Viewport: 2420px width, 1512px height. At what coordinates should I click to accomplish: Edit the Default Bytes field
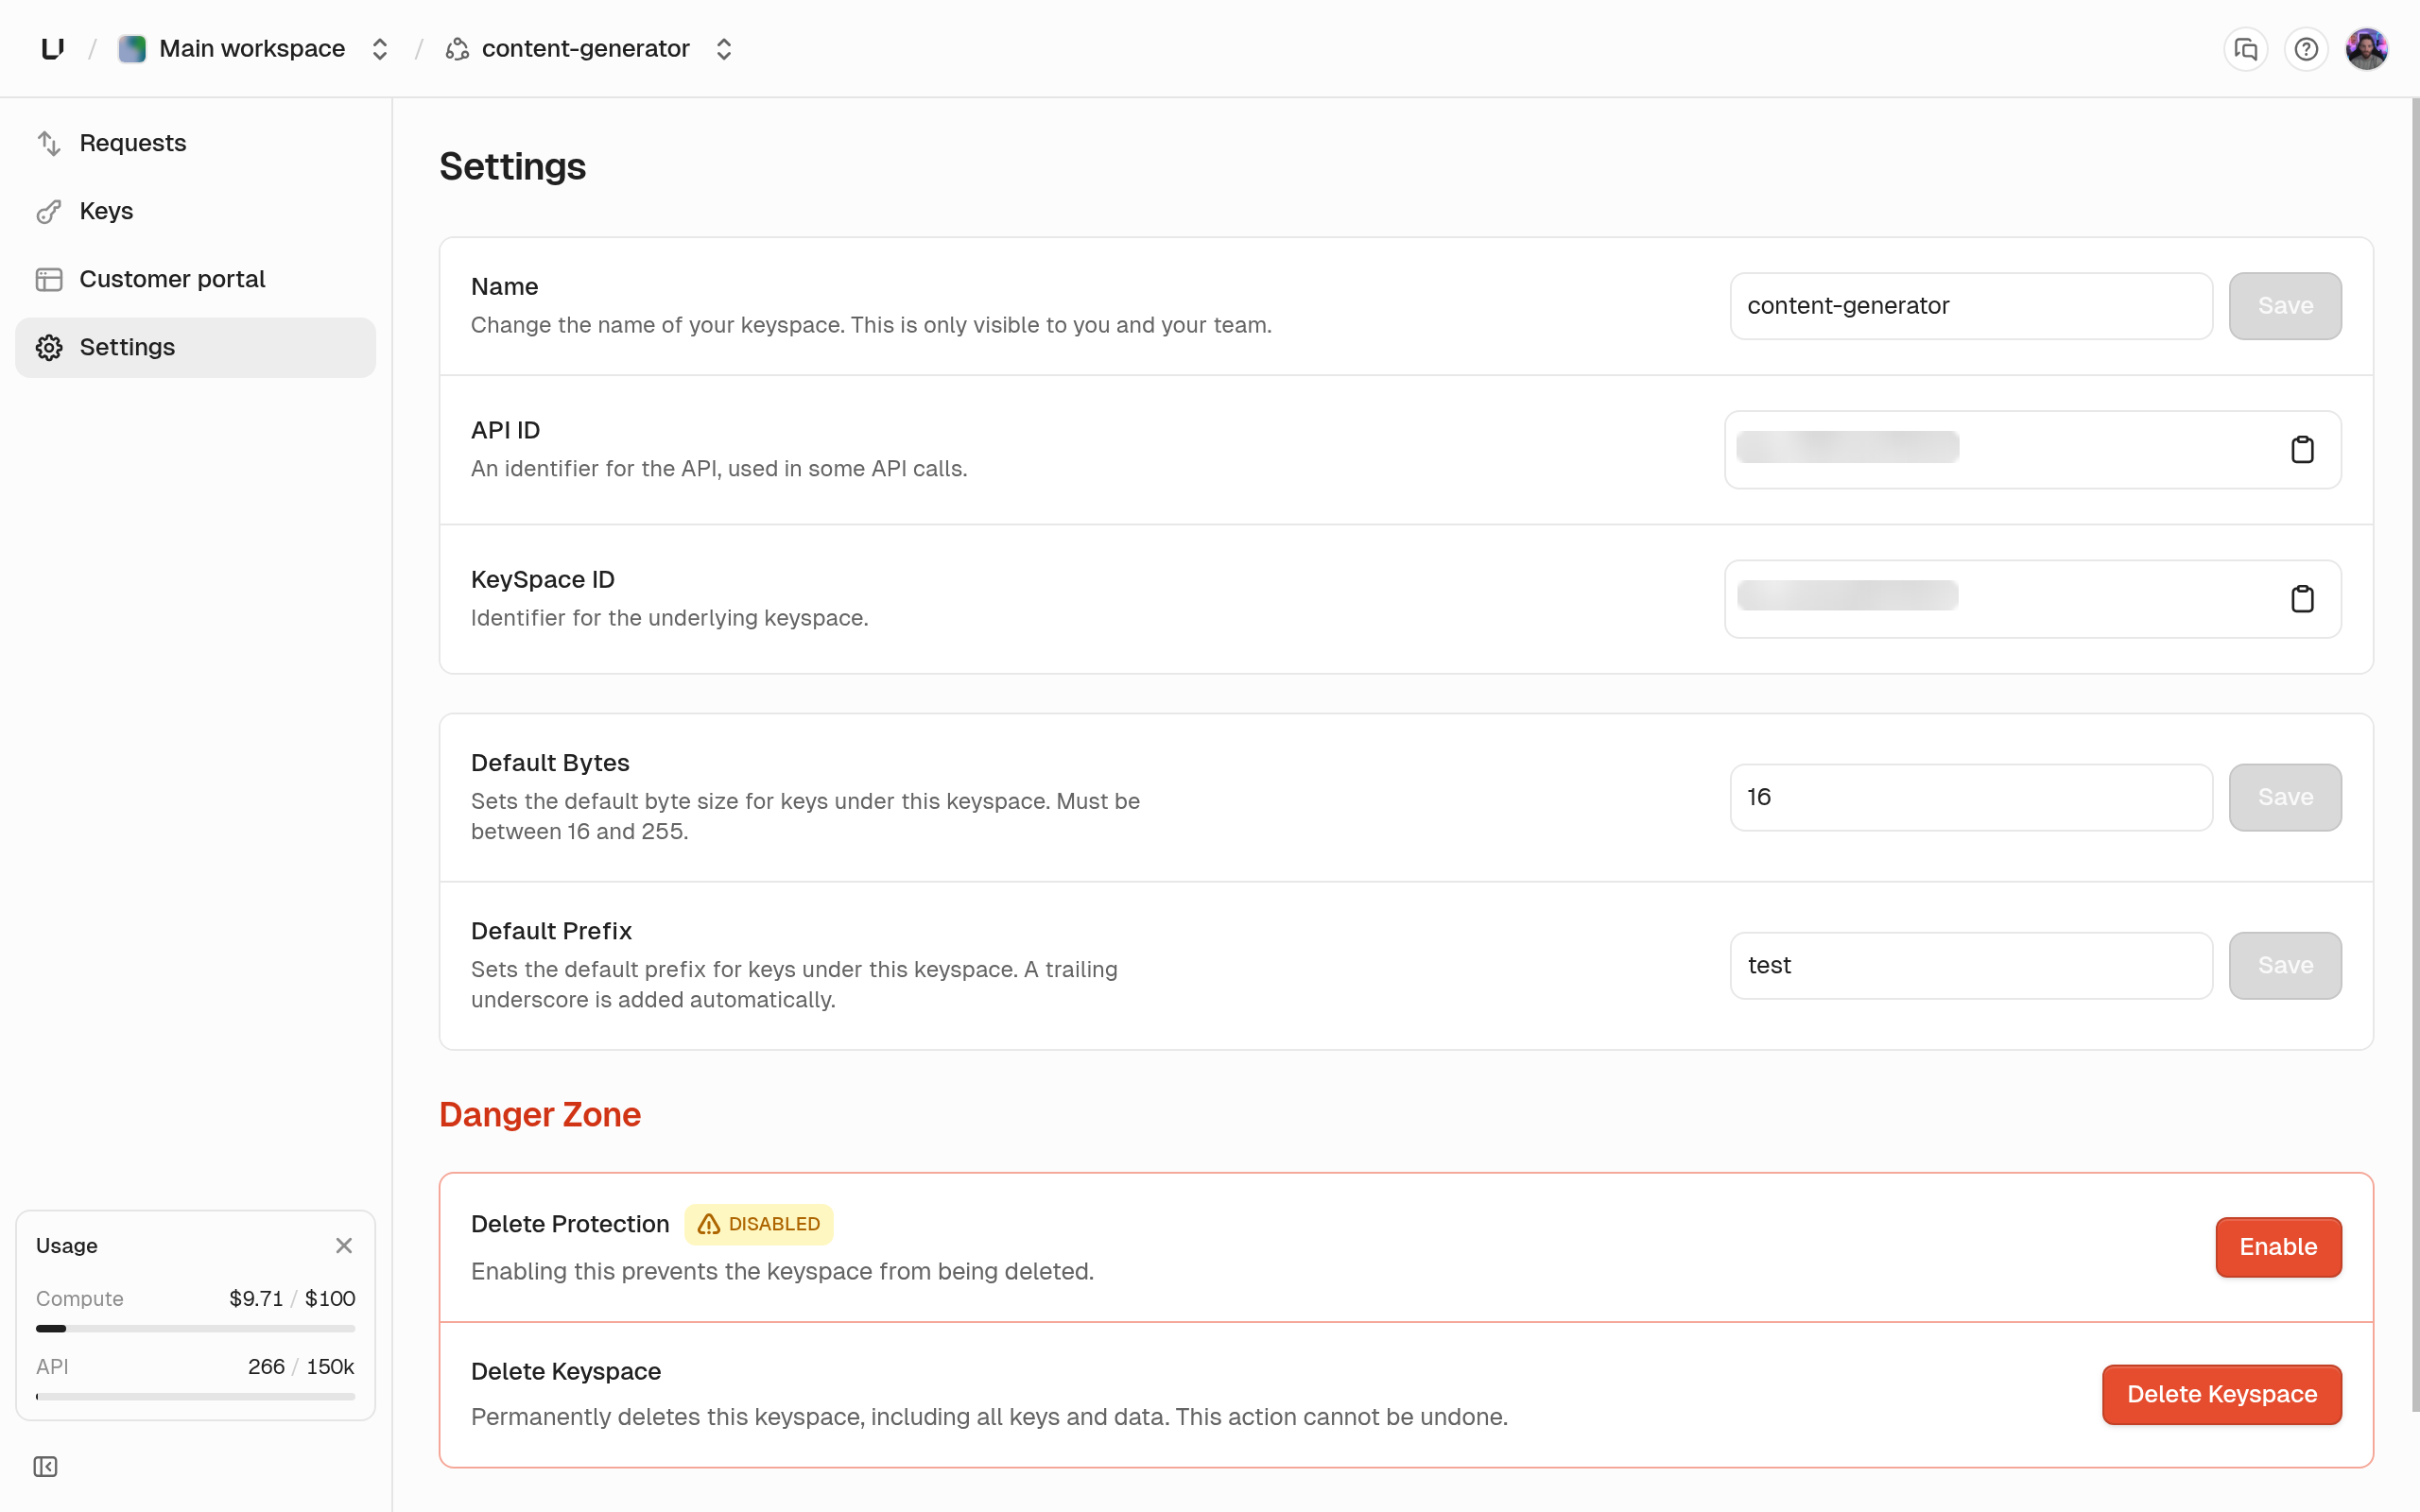coord(1971,797)
